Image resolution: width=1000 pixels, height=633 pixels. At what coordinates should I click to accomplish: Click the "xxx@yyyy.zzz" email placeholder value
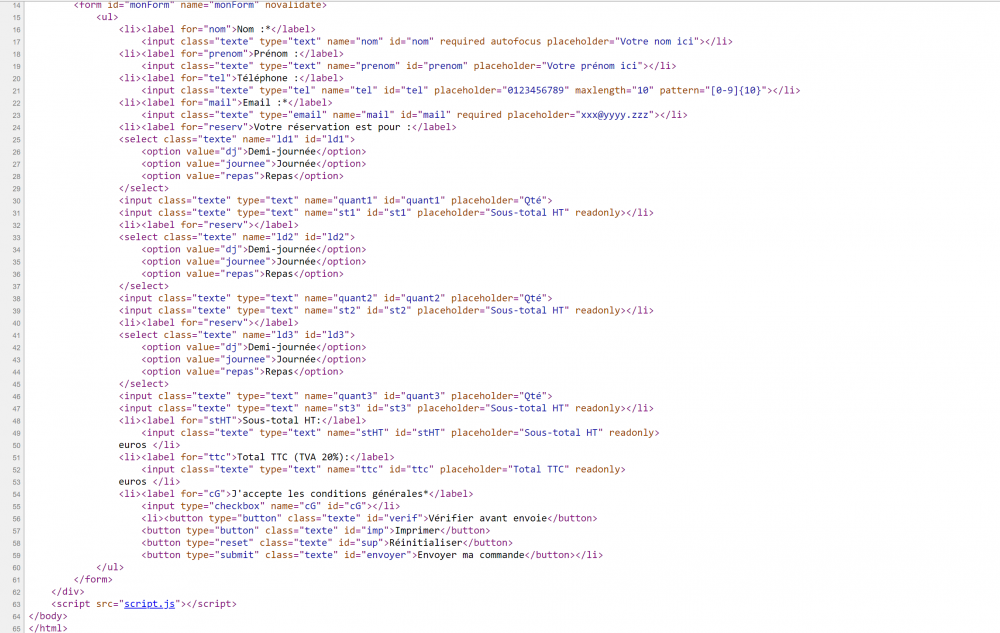pos(614,115)
